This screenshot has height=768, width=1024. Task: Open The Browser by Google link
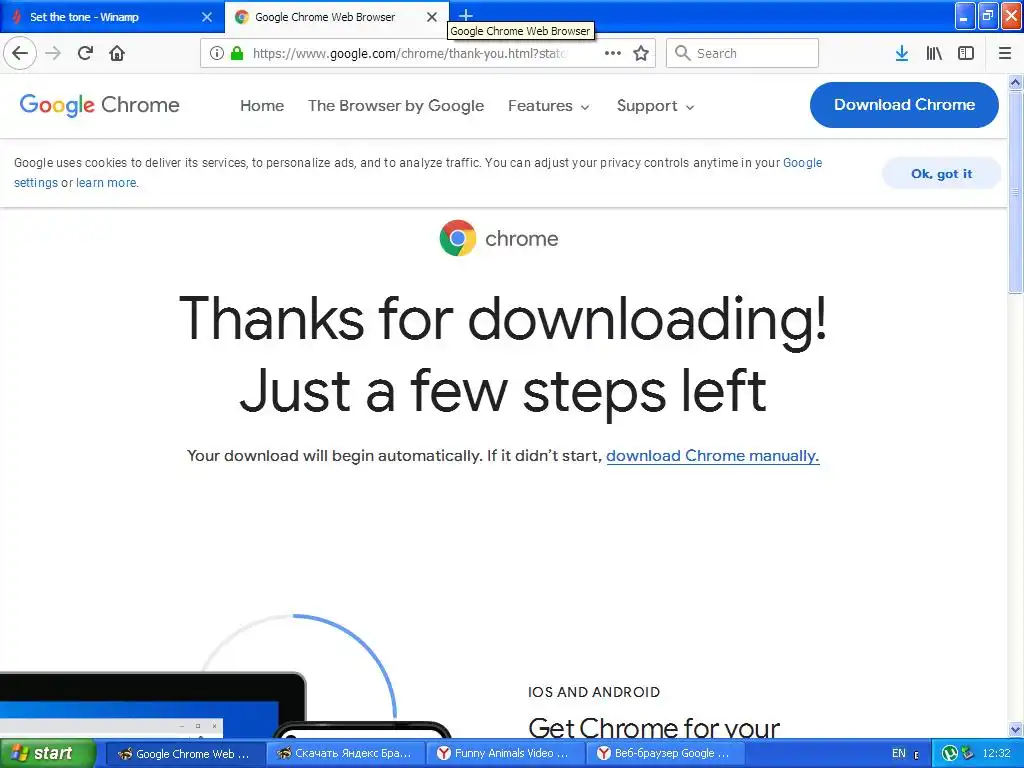pos(396,106)
